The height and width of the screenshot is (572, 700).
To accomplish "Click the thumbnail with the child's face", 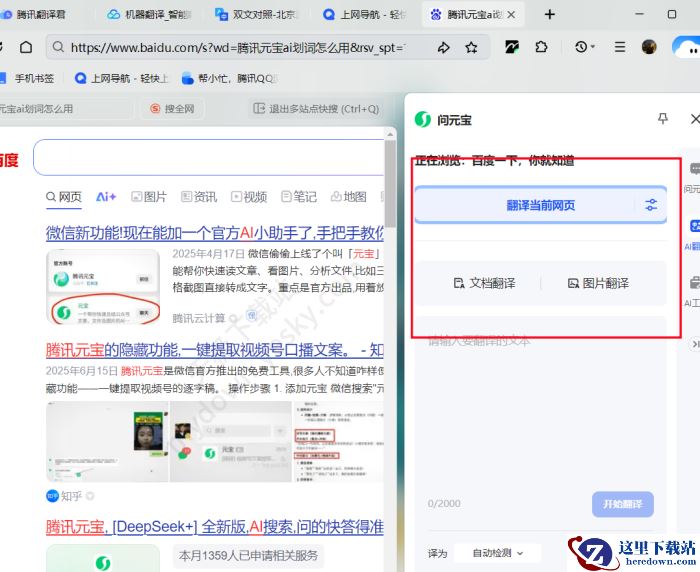I will coord(107,441).
